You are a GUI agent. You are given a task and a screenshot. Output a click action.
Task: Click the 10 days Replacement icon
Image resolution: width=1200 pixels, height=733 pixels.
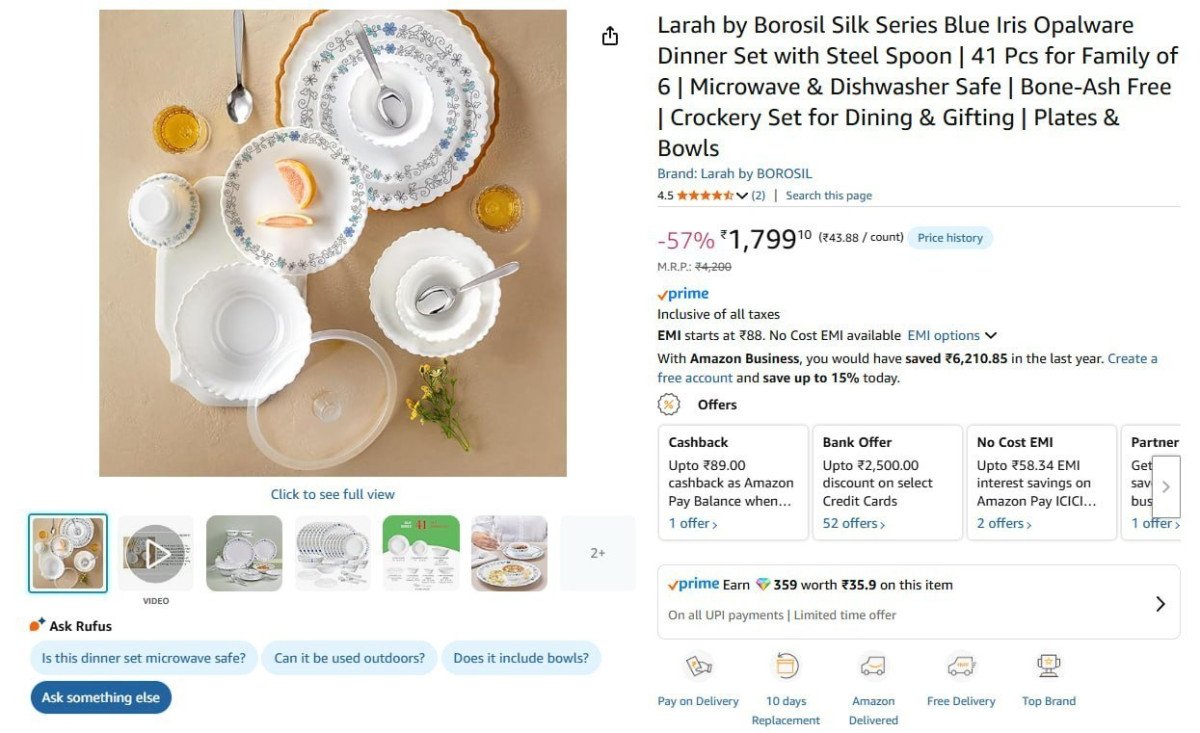point(785,665)
